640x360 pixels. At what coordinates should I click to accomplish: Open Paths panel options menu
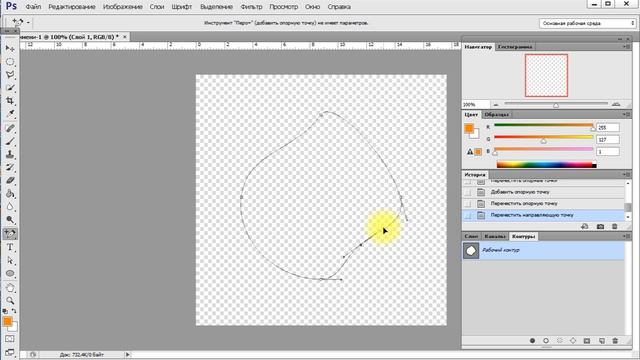[x=626, y=236]
